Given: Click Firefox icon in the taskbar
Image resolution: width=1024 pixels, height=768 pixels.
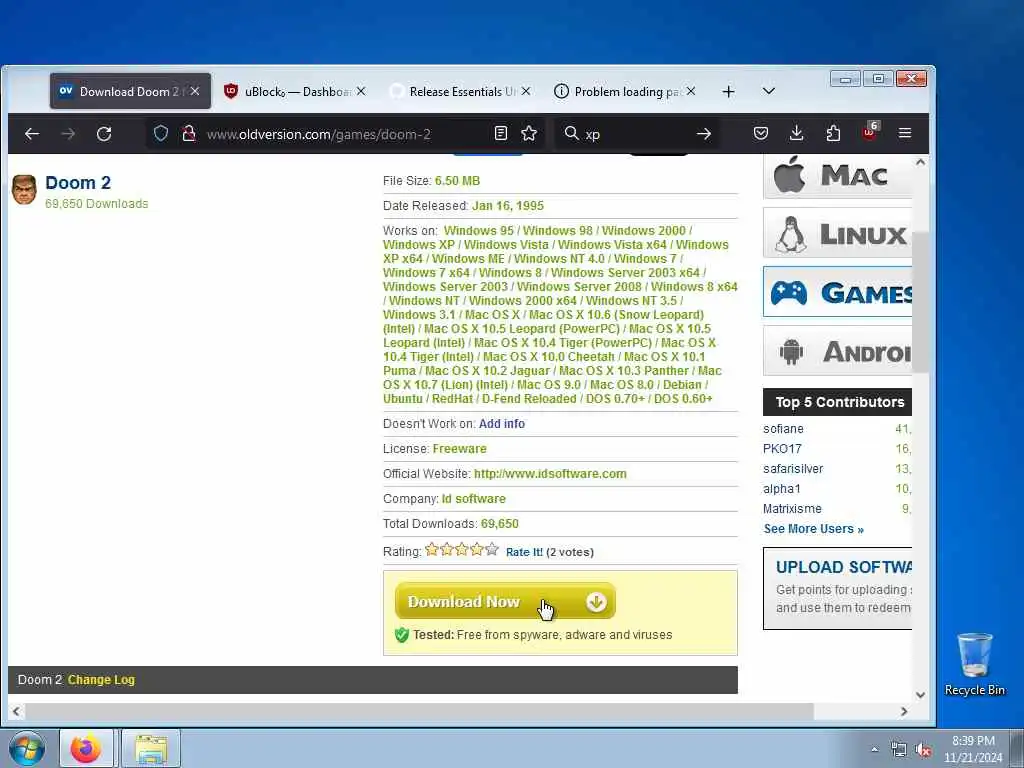Looking at the screenshot, I should click(x=86, y=749).
